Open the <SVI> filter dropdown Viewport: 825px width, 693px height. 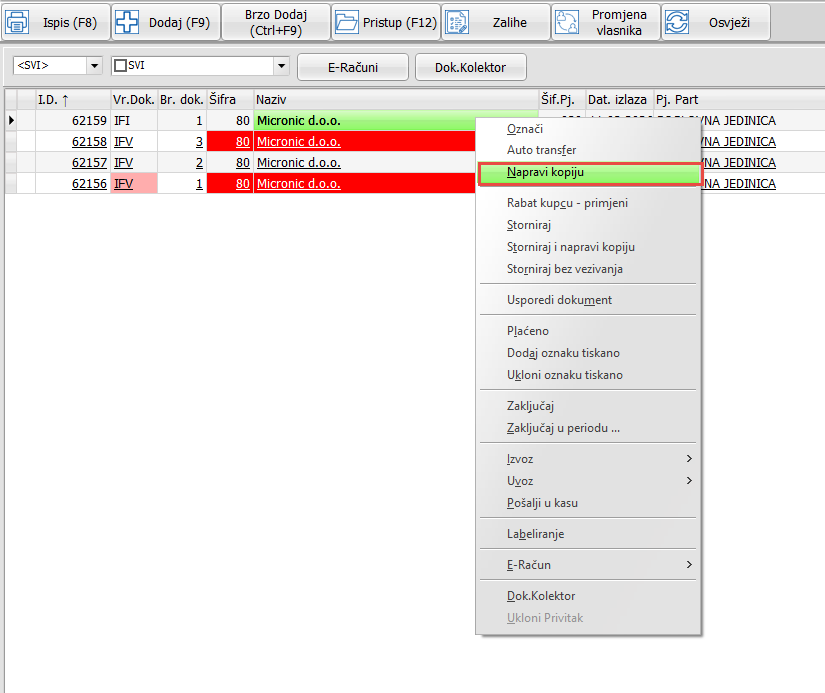(x=95, y=66)
